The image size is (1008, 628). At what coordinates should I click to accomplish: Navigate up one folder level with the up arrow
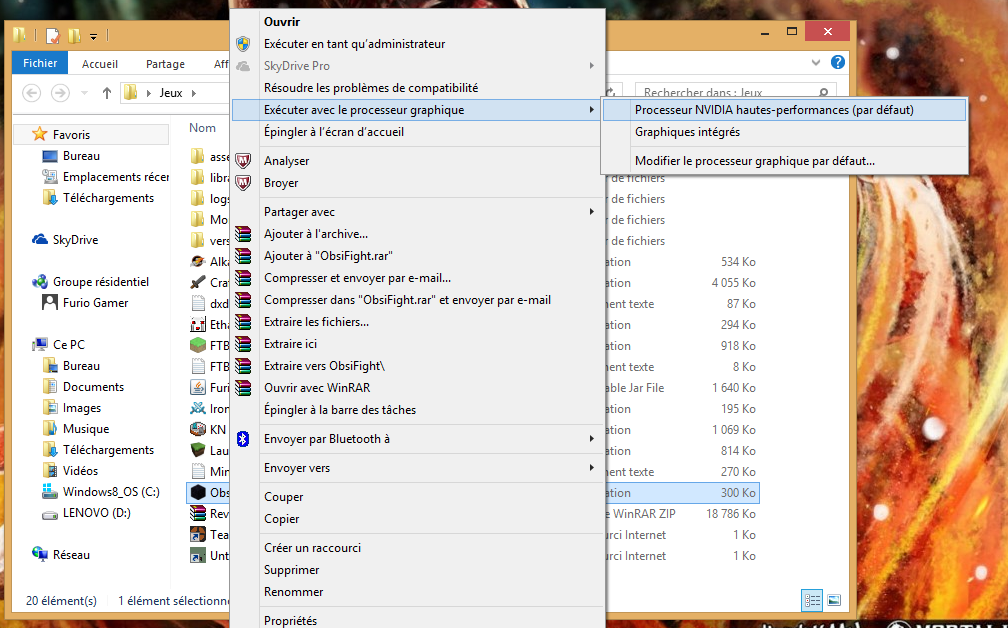pyautogui.click(x=107, y=93)
